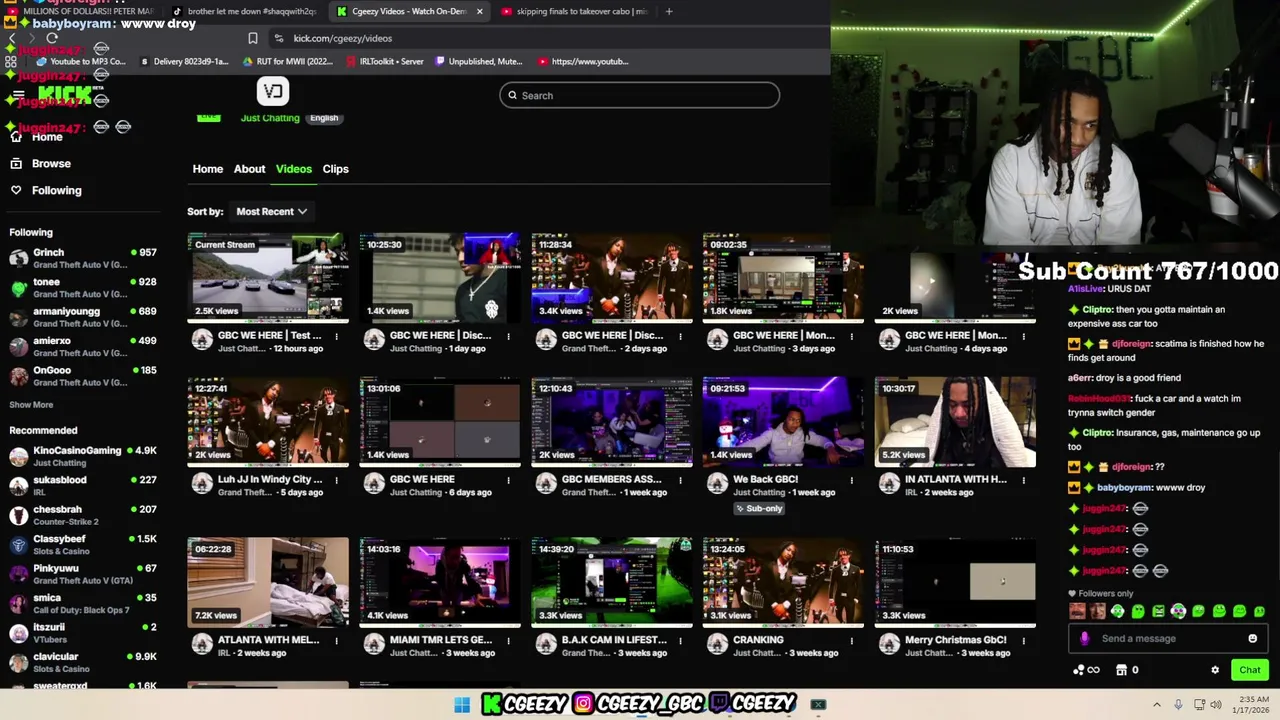Screen dimensions: 1280x720
Task: Switch to the channel Home tab
Action: pyautogui.click(x=208, y=169)
